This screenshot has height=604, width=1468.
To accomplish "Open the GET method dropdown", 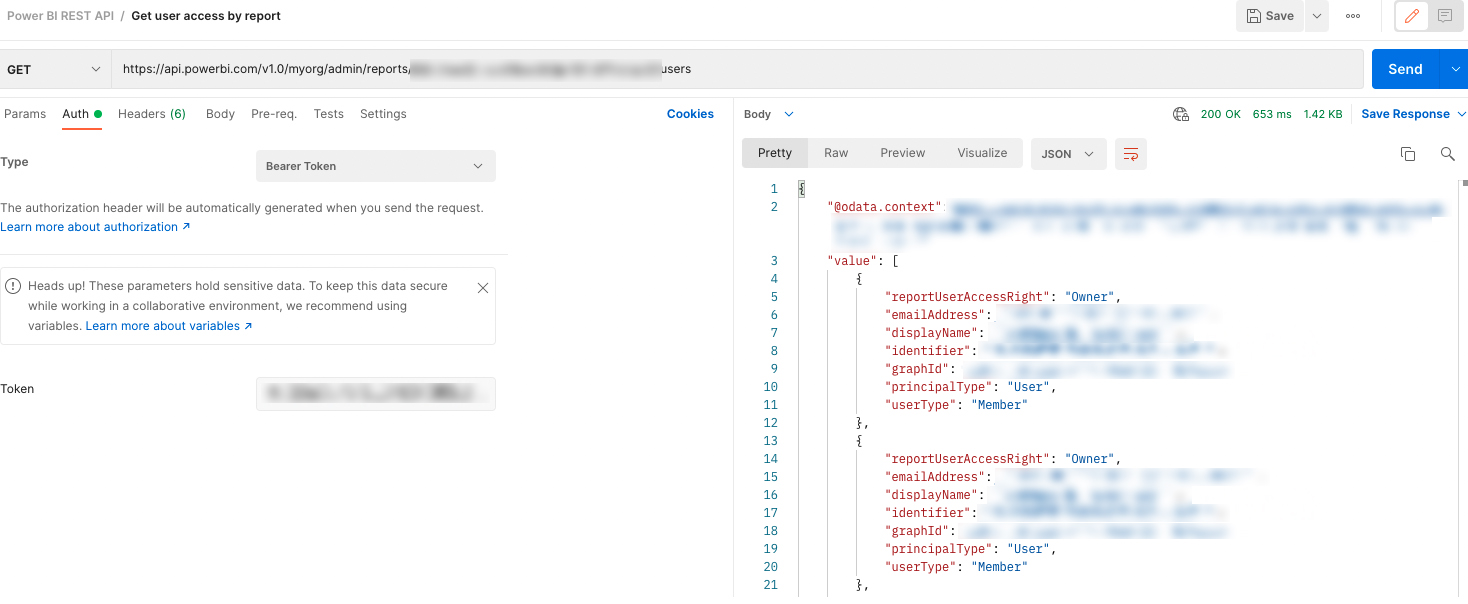I will pyautogui.click(x=55, y=69).
